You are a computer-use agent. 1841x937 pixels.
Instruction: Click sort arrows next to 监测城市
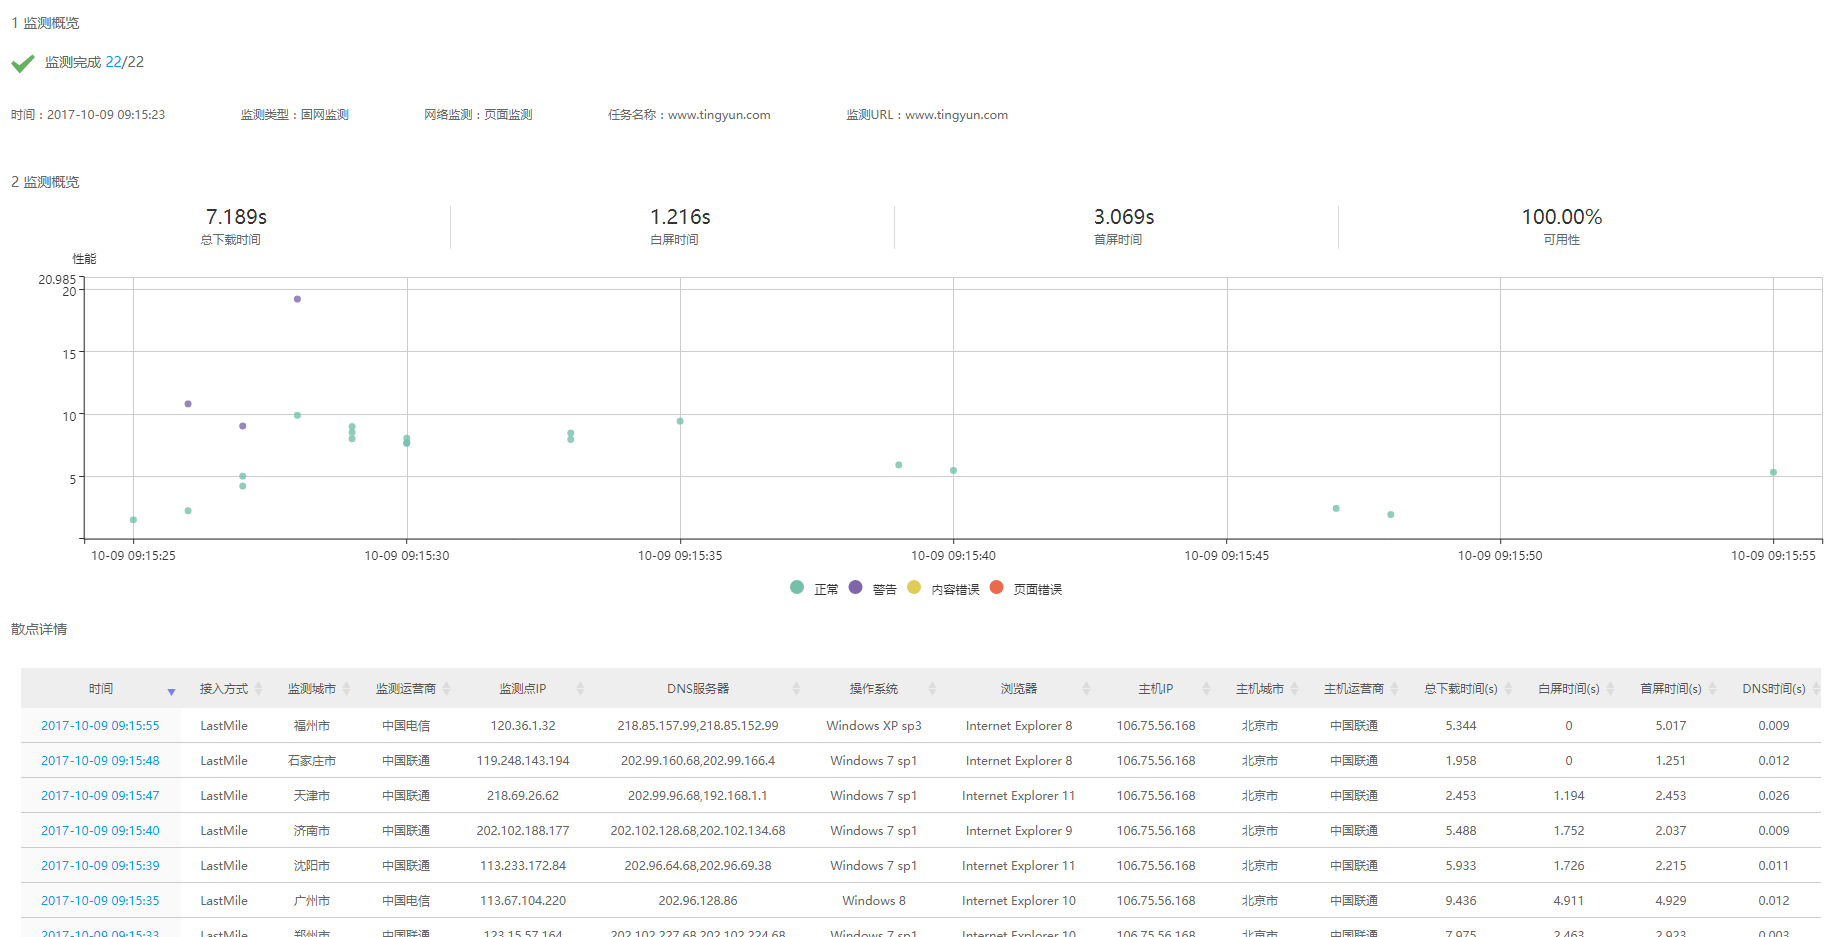(x=347, y=689)
